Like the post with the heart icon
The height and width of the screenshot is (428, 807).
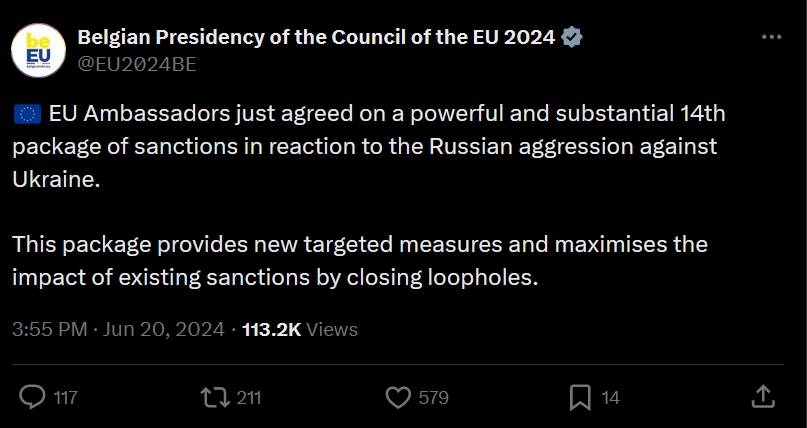(398, 397)
